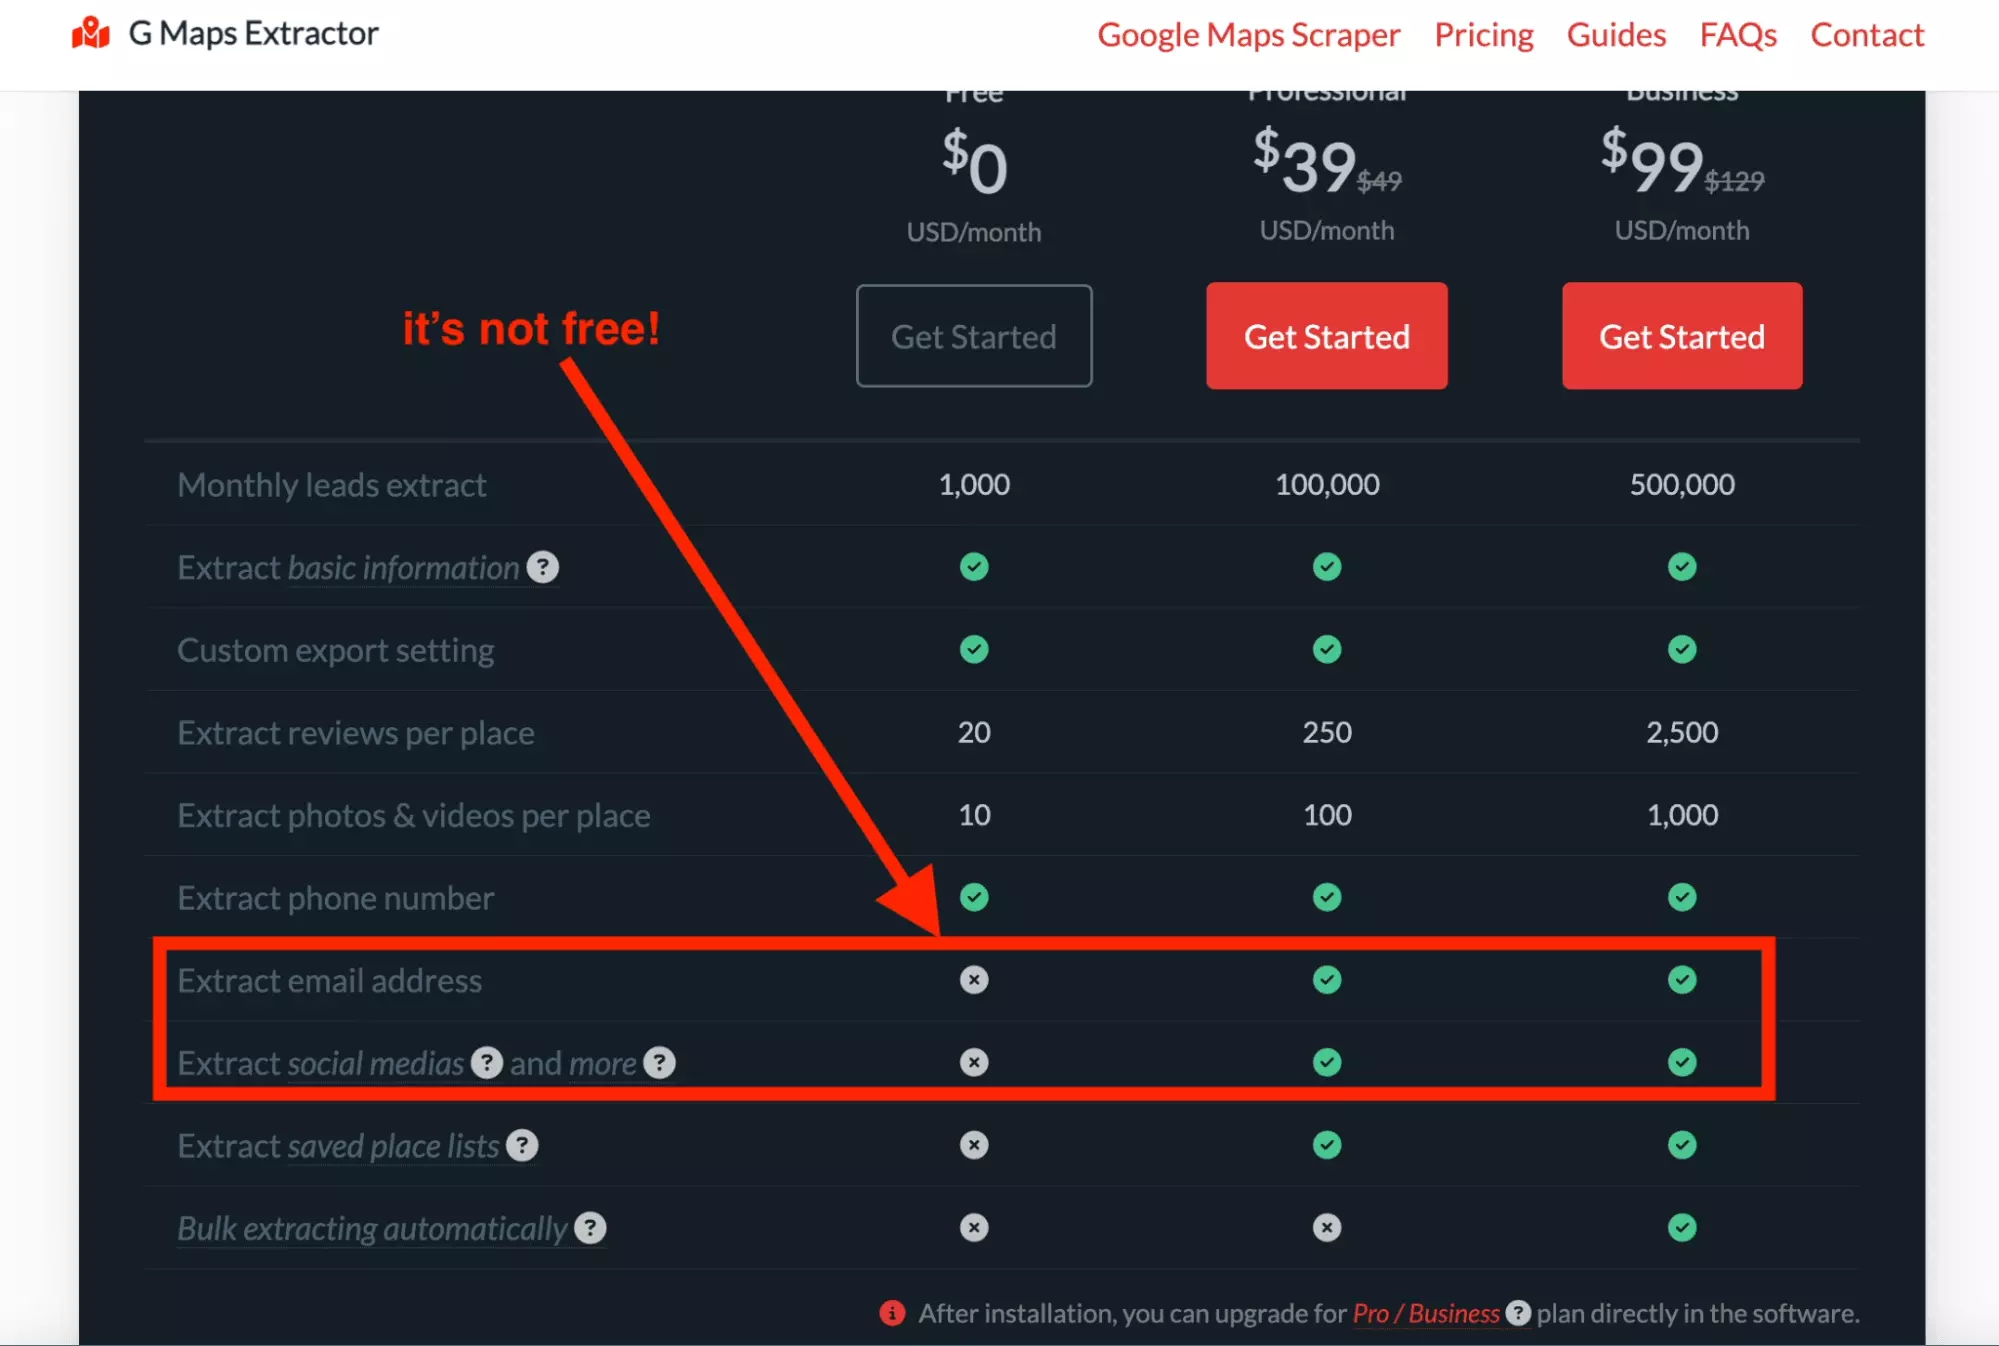The width and height of the screenshot is (1999, 1346).
Task: Click Professional plan bulk extracting X mark
Action: pyautogui.click(x=1327, y=1227)
